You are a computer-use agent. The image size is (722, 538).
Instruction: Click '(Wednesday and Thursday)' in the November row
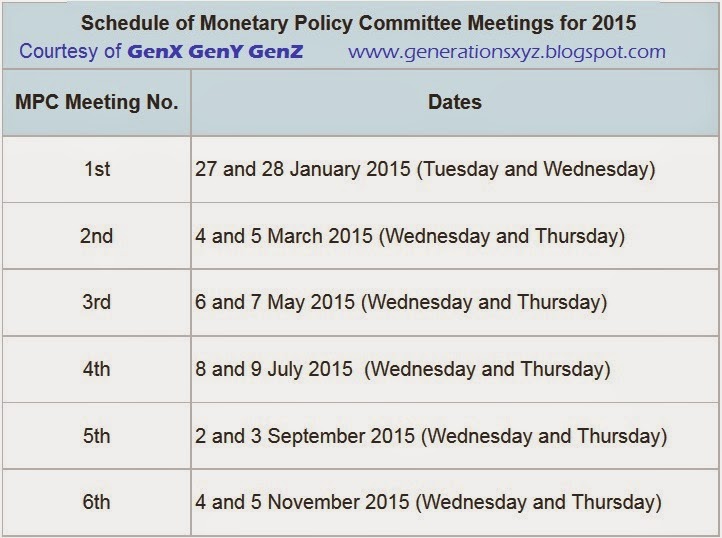click(538, 502)
